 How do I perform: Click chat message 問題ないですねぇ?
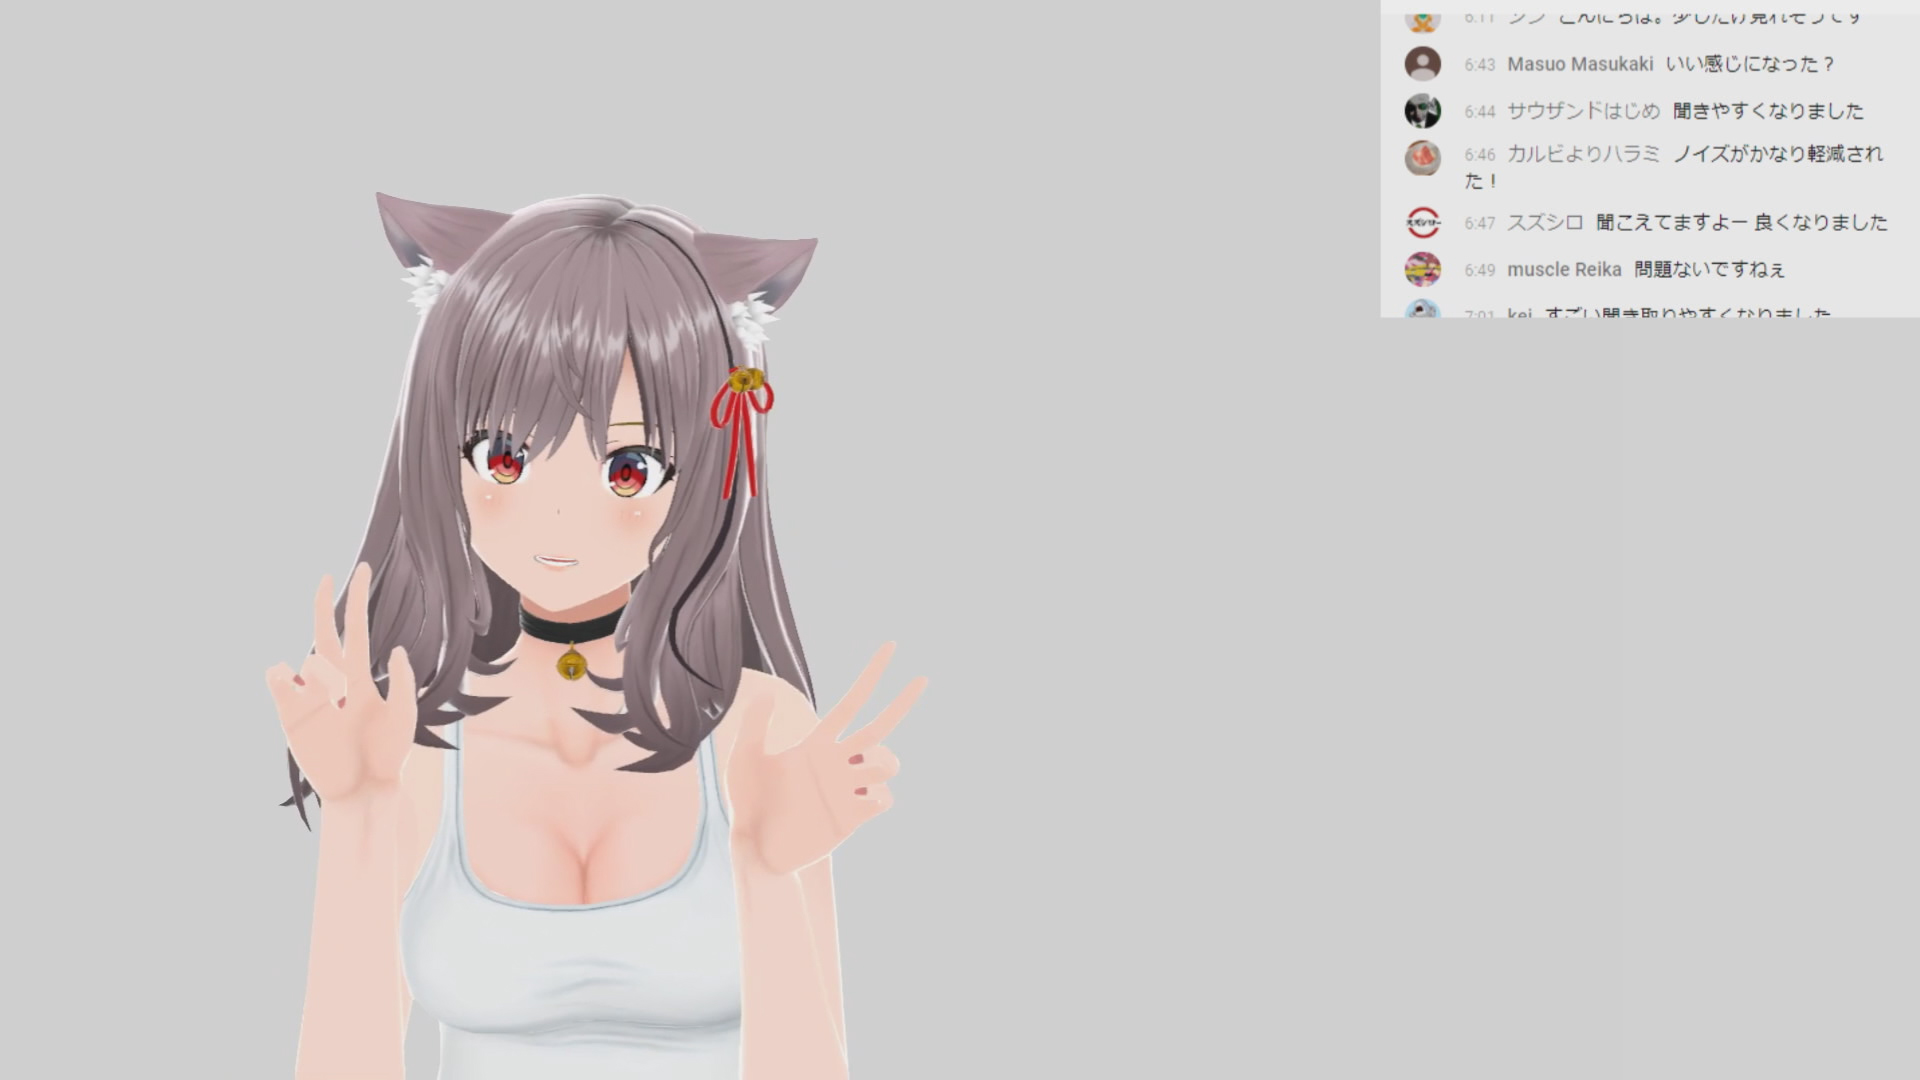(x=1710, y=270)
